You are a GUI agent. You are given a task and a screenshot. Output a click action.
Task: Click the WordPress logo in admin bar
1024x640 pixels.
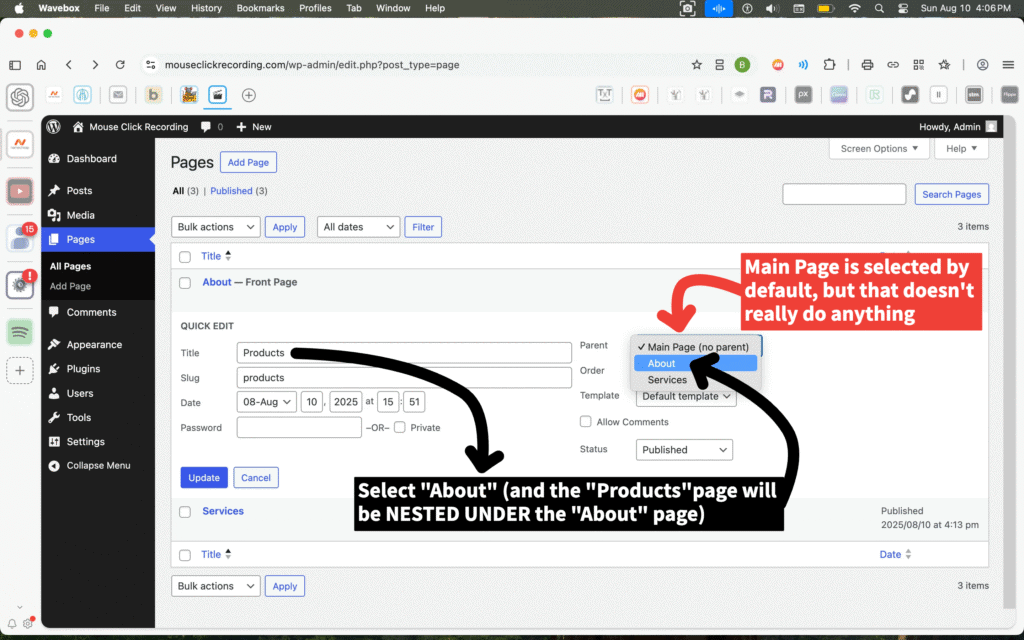54,127
